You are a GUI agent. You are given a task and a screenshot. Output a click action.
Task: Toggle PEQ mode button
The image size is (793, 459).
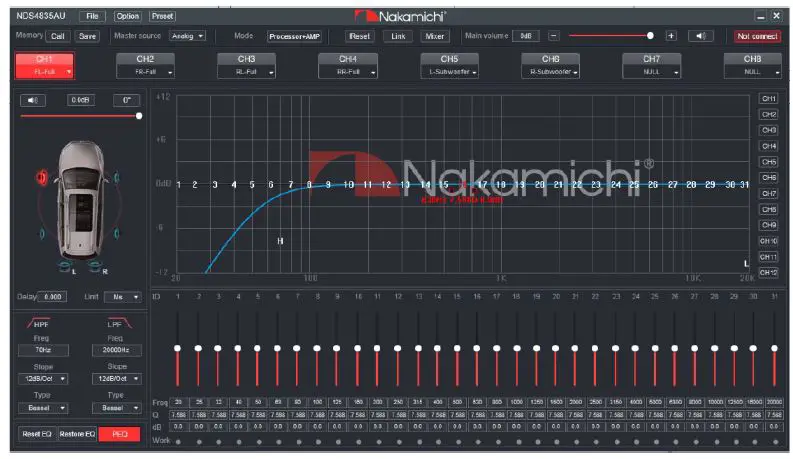119,434
